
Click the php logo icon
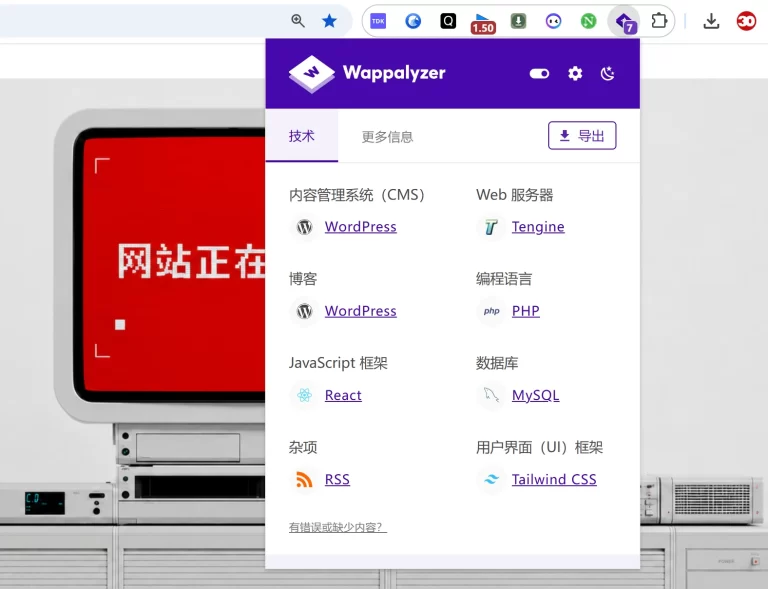[x=491, y=311]
